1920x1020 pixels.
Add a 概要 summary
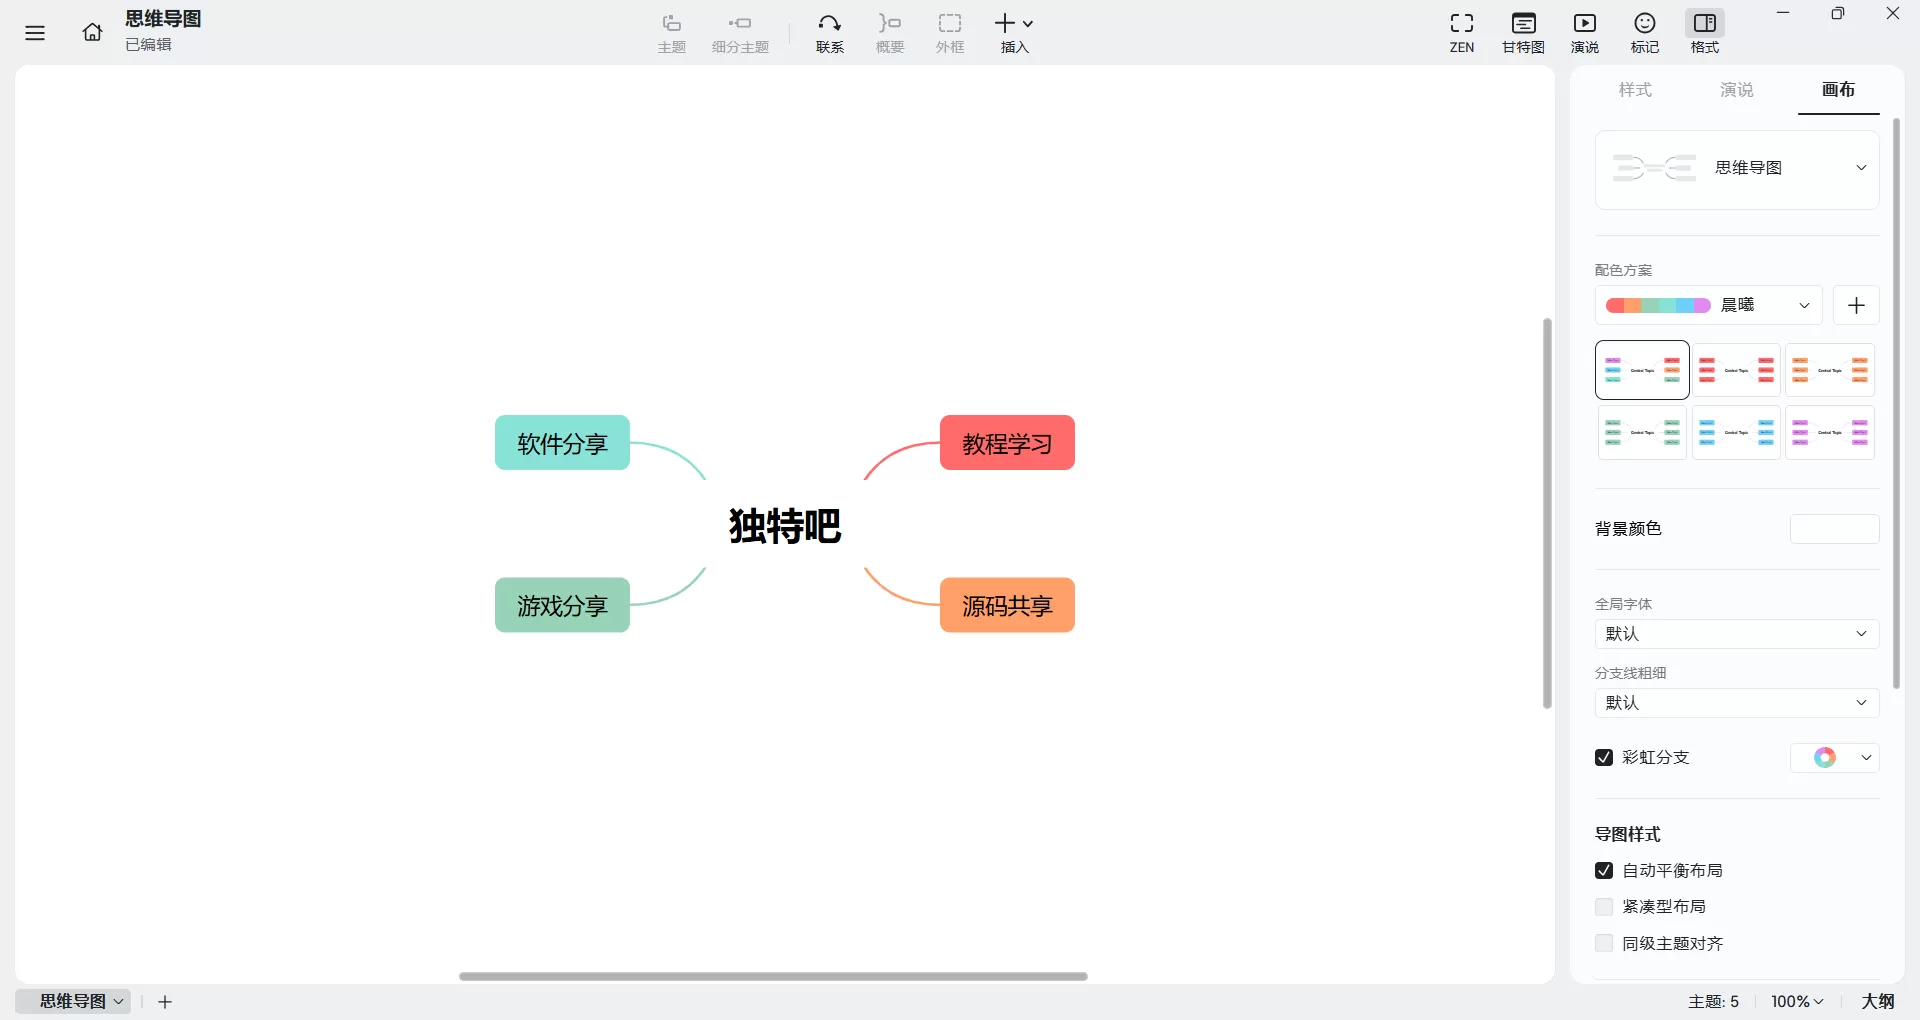(889, 33)
